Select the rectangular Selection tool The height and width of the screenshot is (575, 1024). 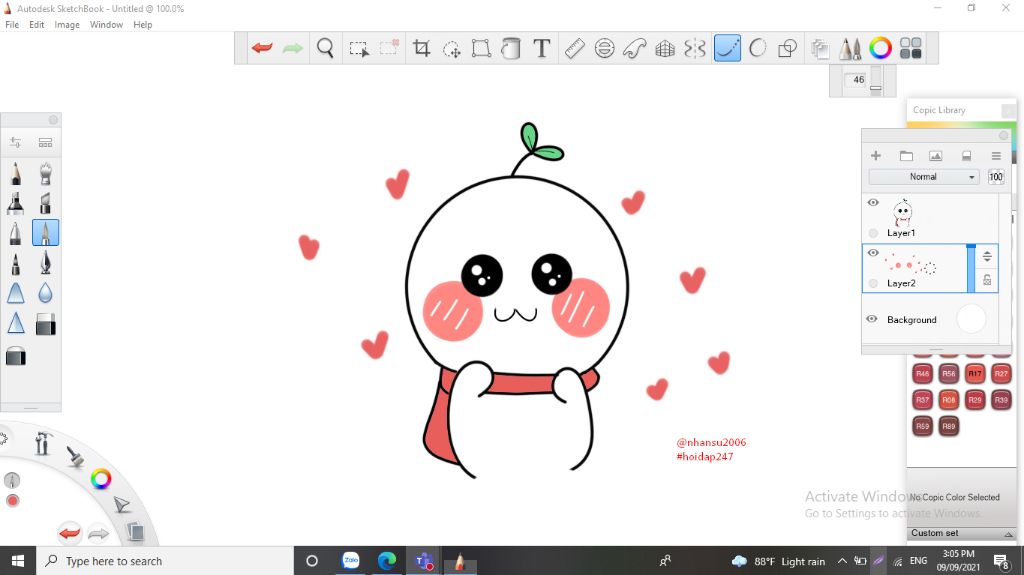(359, 48)
